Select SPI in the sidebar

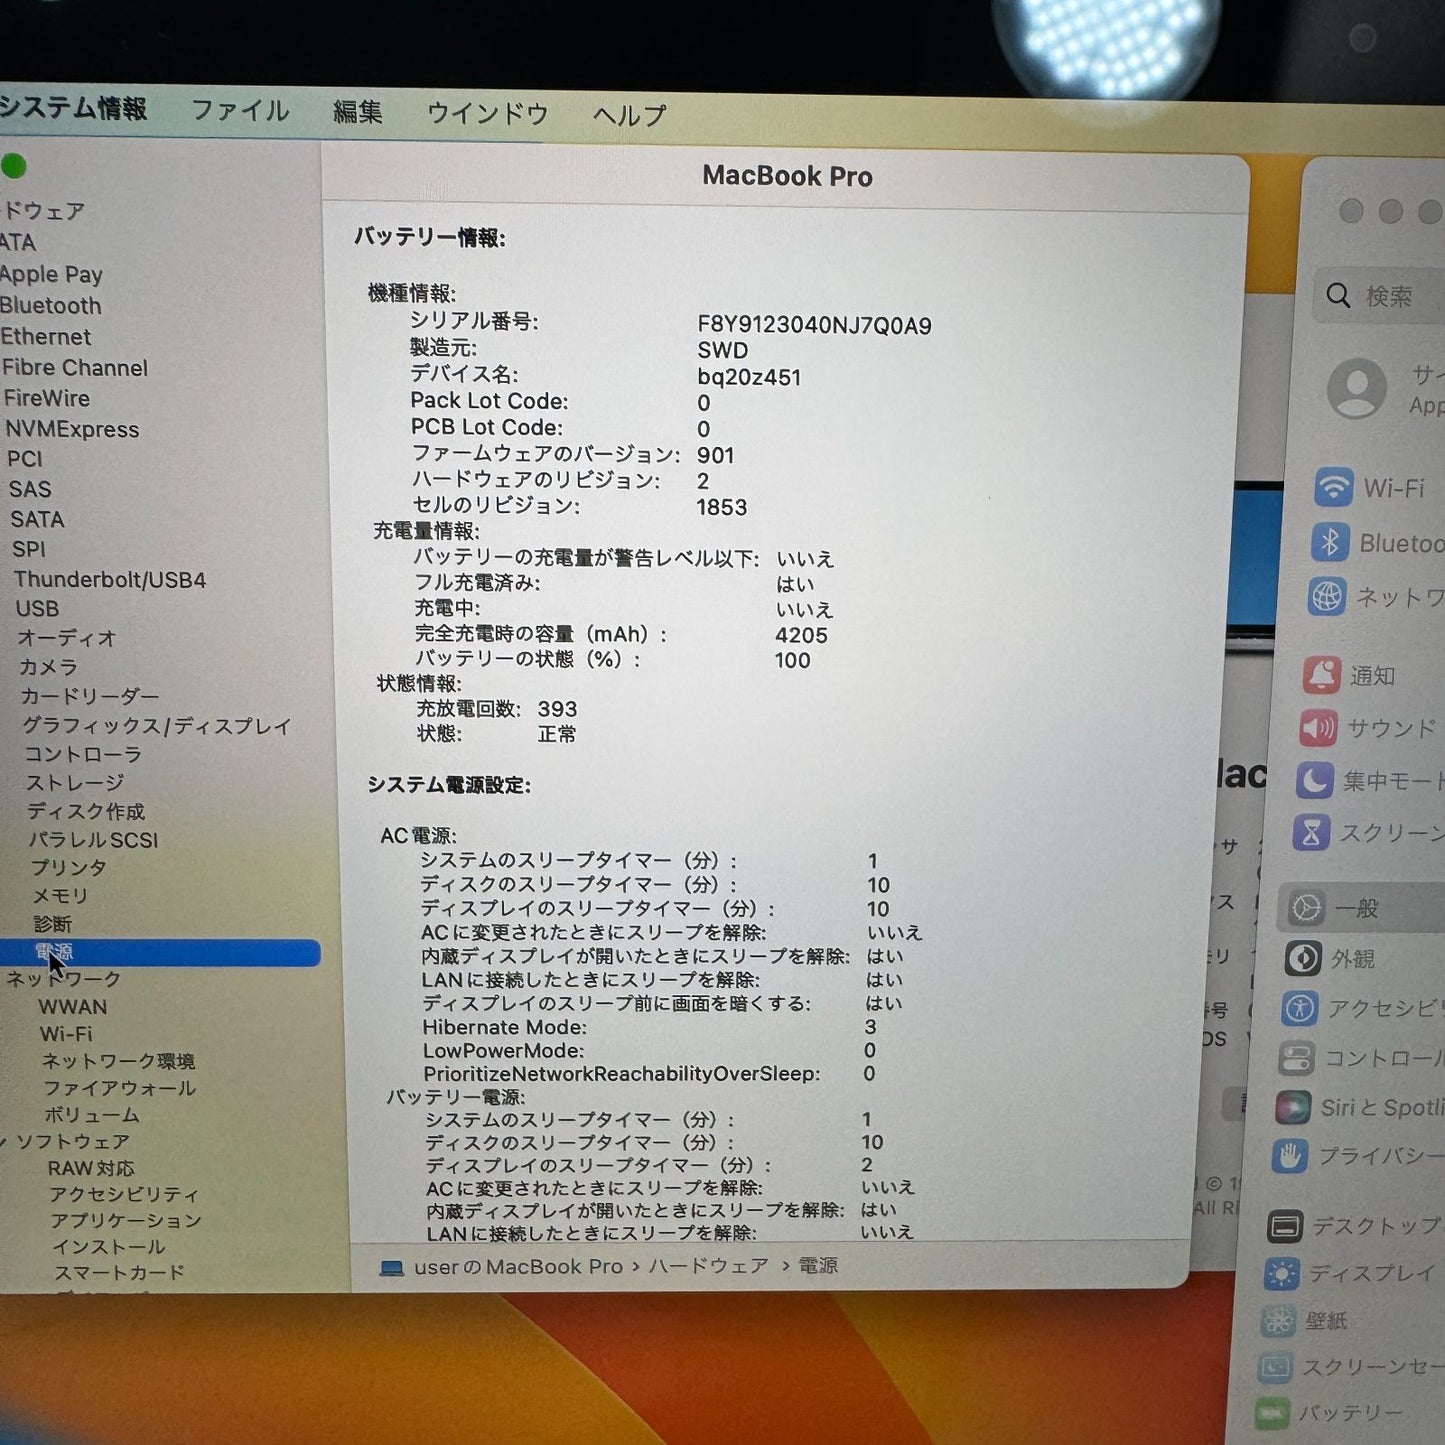coord(29,549)
